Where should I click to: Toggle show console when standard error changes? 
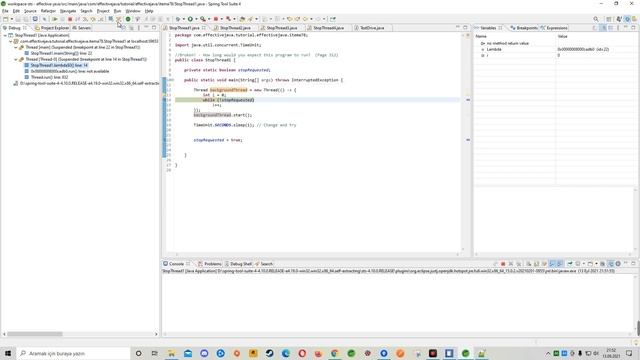coord(560,264)
